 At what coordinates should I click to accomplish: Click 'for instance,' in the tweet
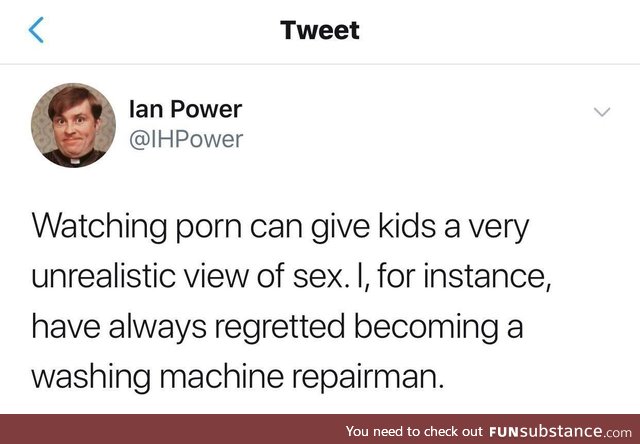coord(464,276)
